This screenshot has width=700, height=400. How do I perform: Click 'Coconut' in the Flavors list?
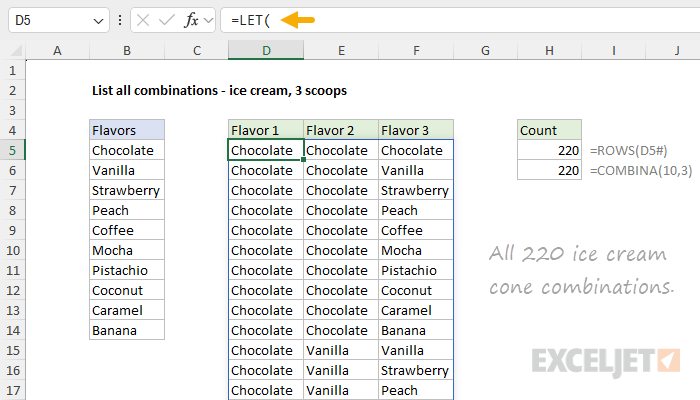pos(127,291)
